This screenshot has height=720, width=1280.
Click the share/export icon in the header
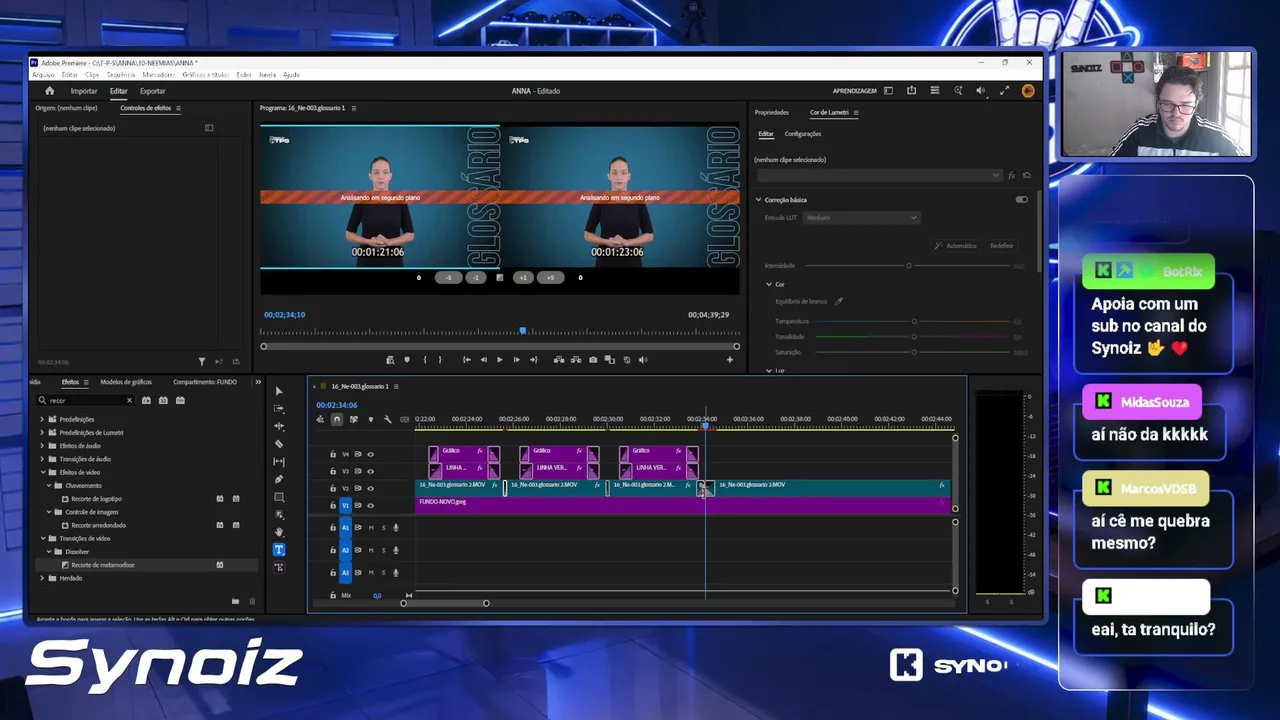click(911, 91)
